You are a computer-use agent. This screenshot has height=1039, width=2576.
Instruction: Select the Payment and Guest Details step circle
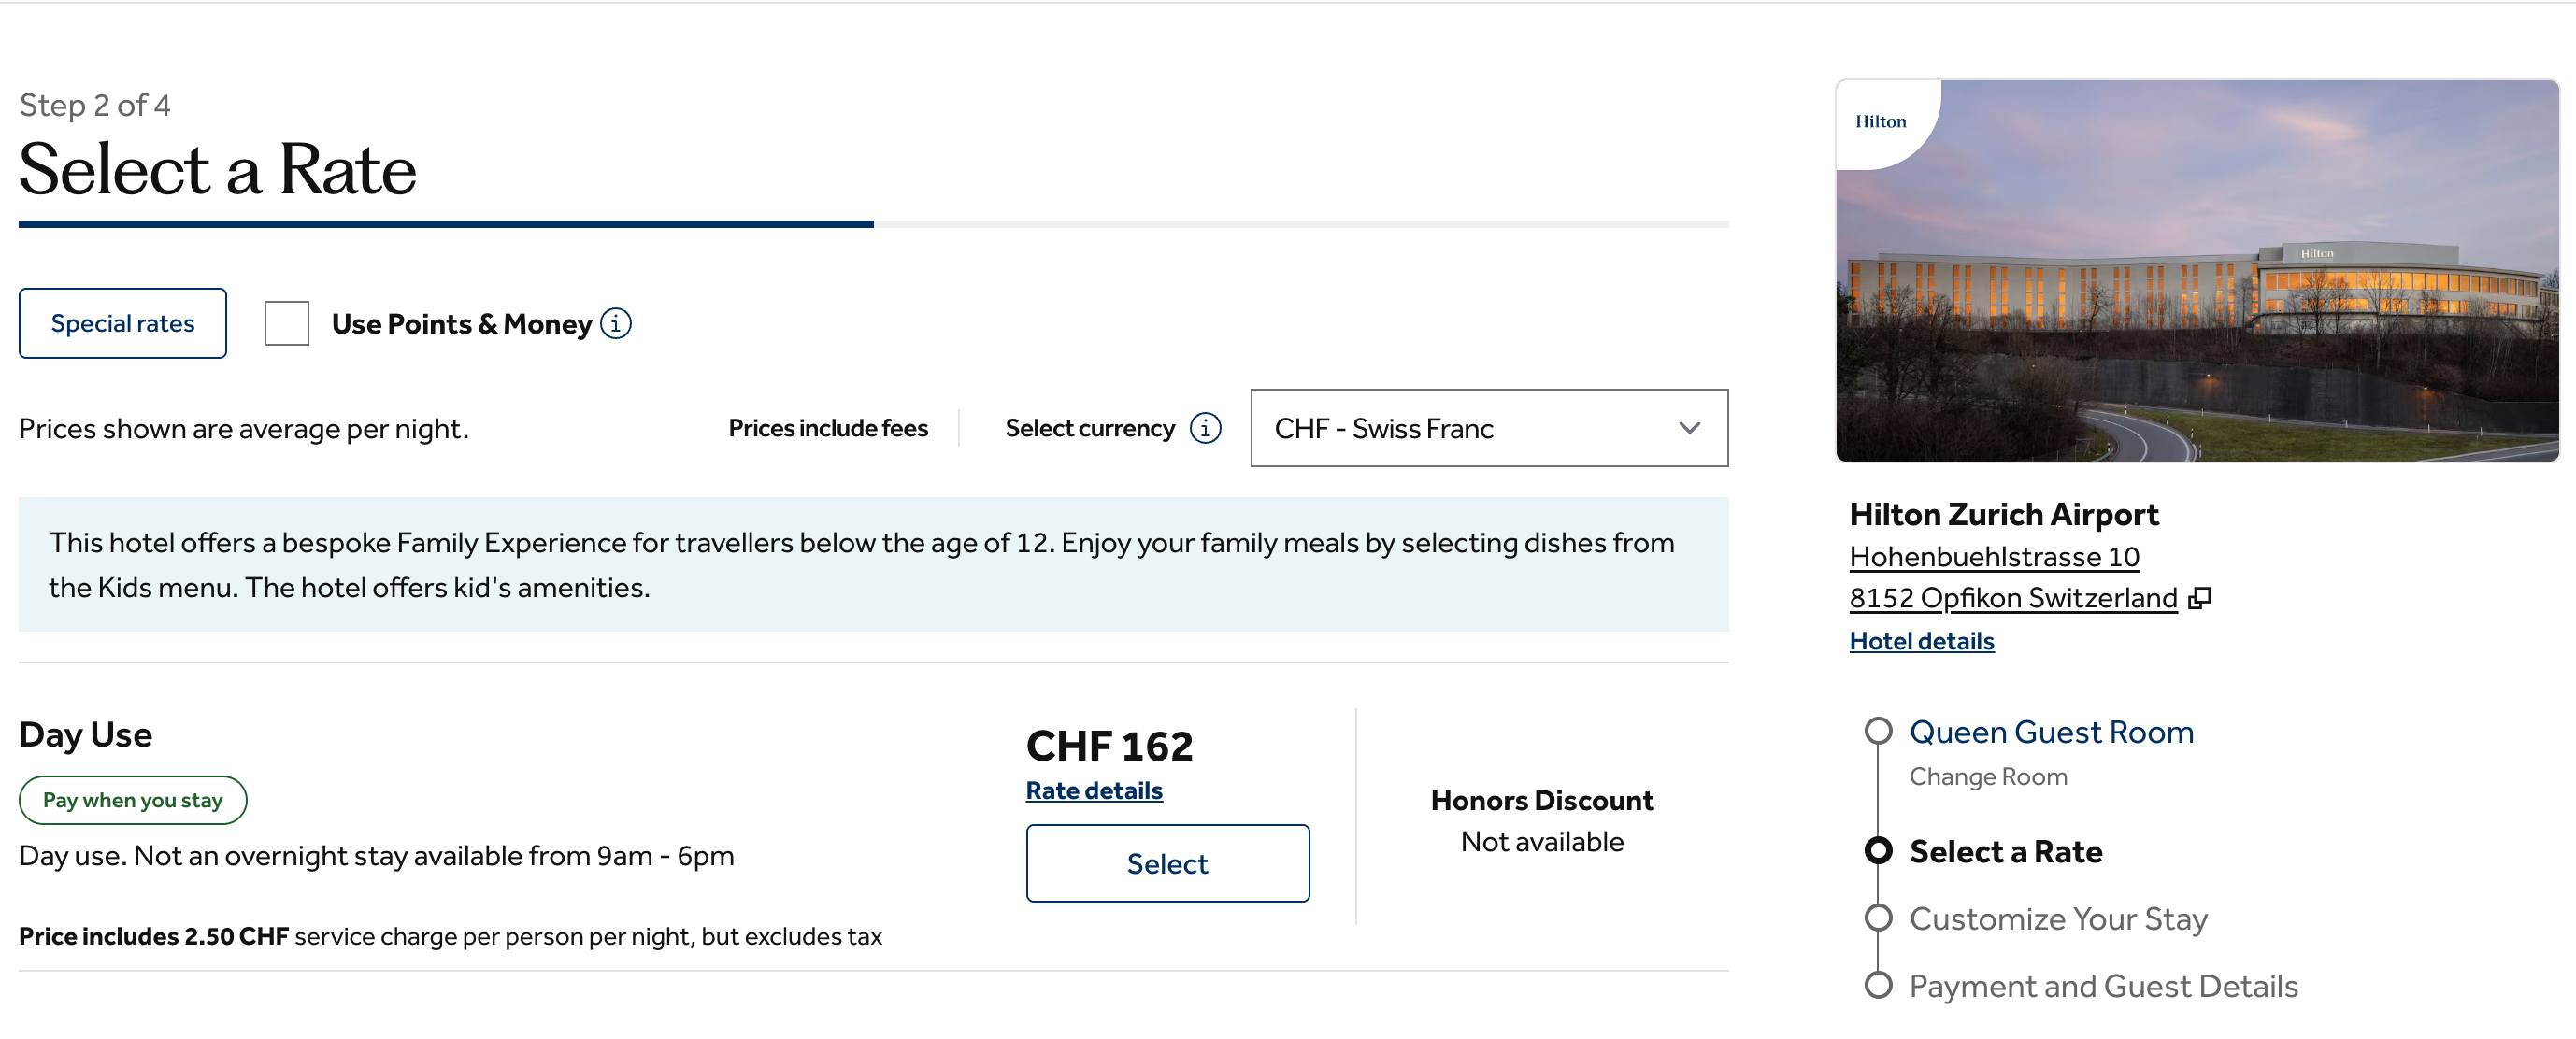pos(1880,986)
